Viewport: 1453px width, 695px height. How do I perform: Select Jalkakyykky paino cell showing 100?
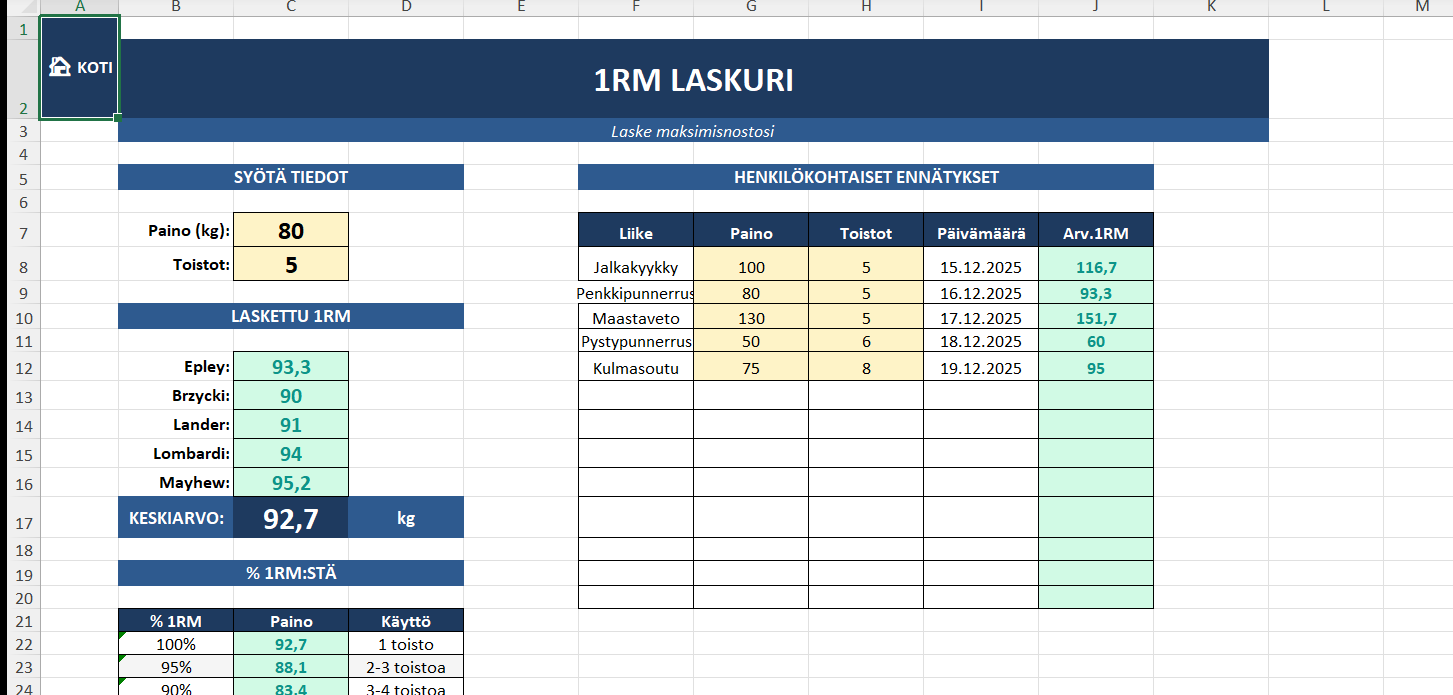[x=751, y=267]
